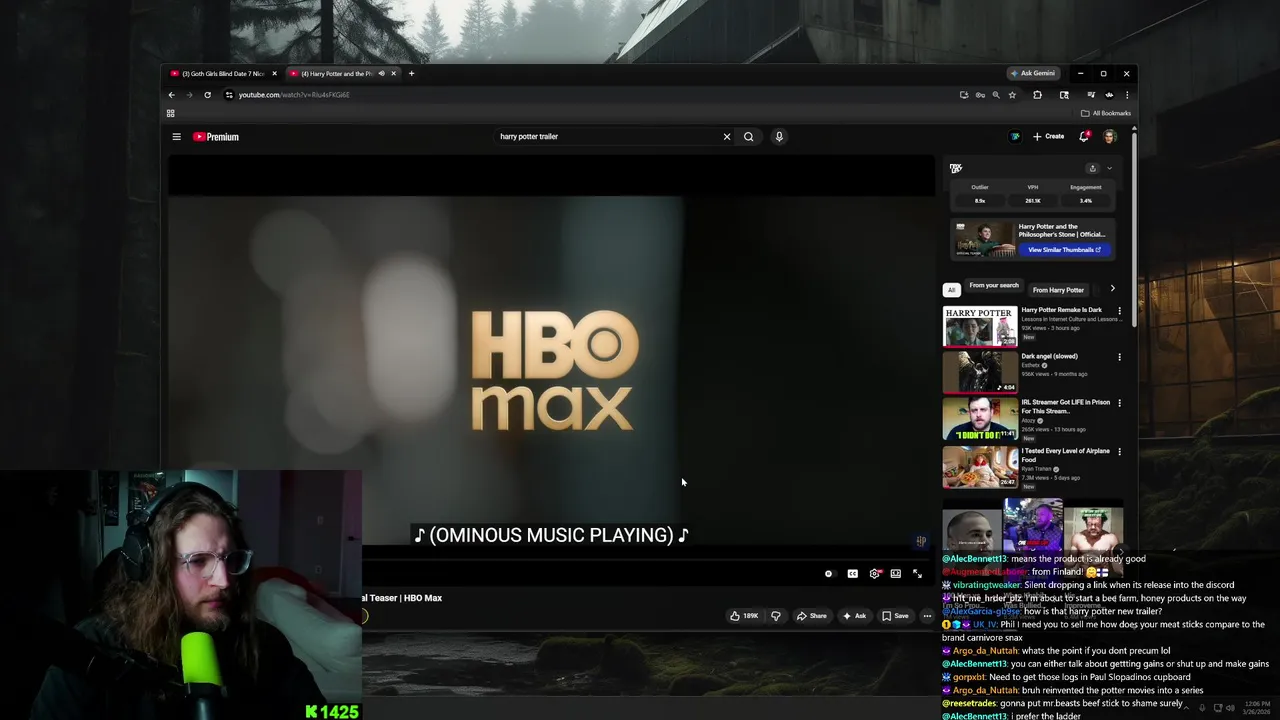Click the Create button in YouTube header

tap(1048, 136)
